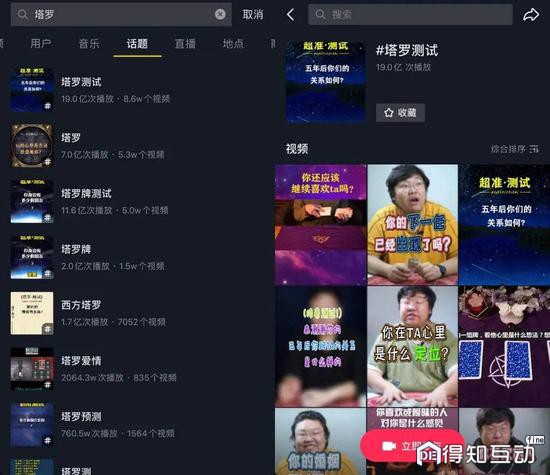550x475 pixels.
Task: Play the video with blue tarot cards
Action: (x=504, y=346)
